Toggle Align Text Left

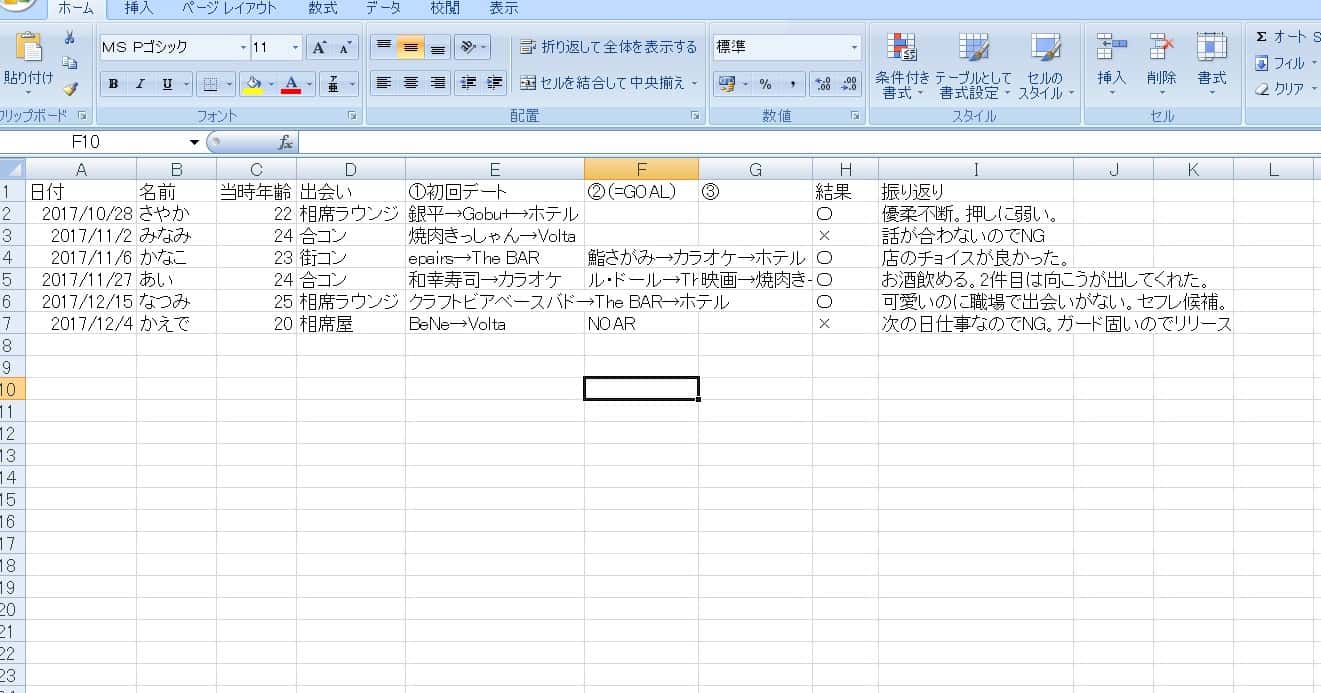(x=383, y=83)
